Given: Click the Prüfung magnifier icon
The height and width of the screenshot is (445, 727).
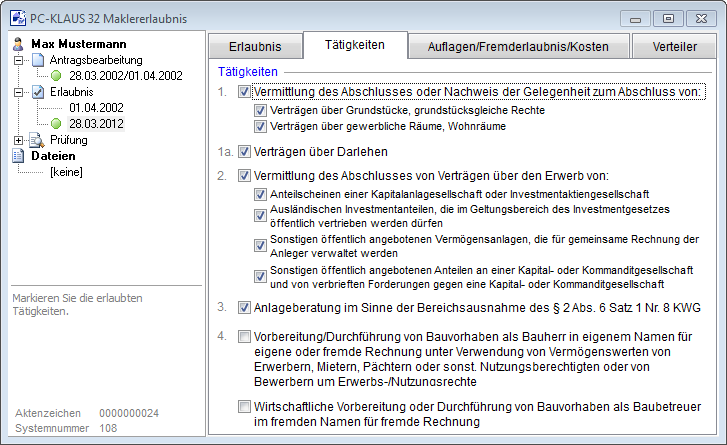Looking at the screenshot, I should (x=37, y=140).
